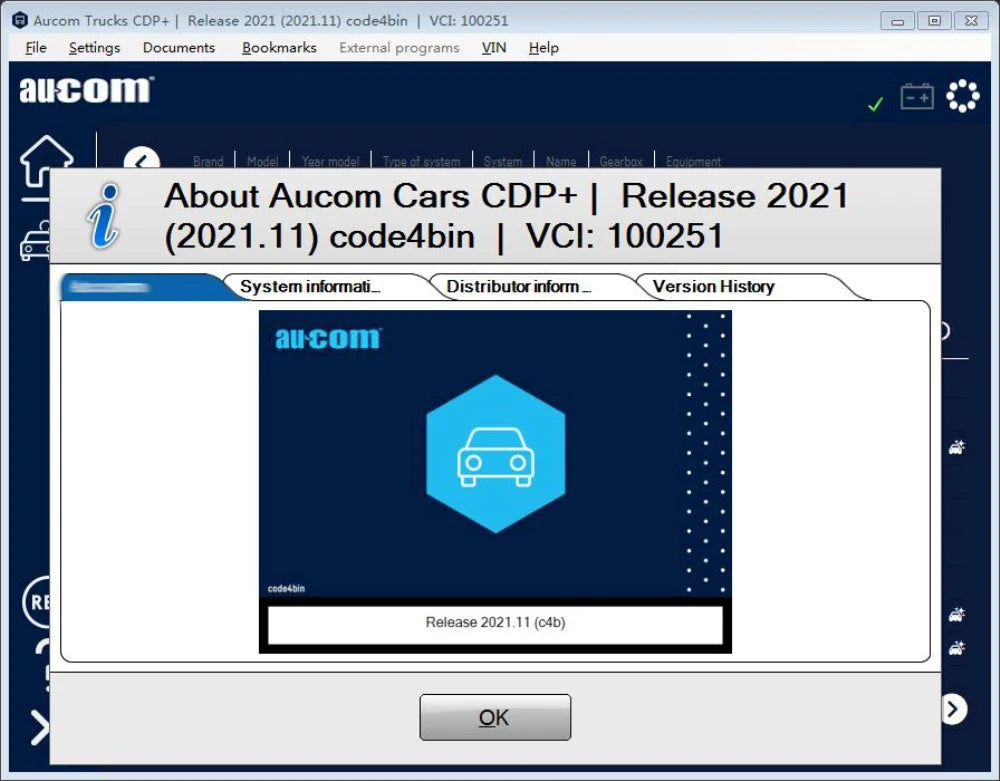Open the File menu
This screenshot has width=1000, height=781.
point(36,48)
